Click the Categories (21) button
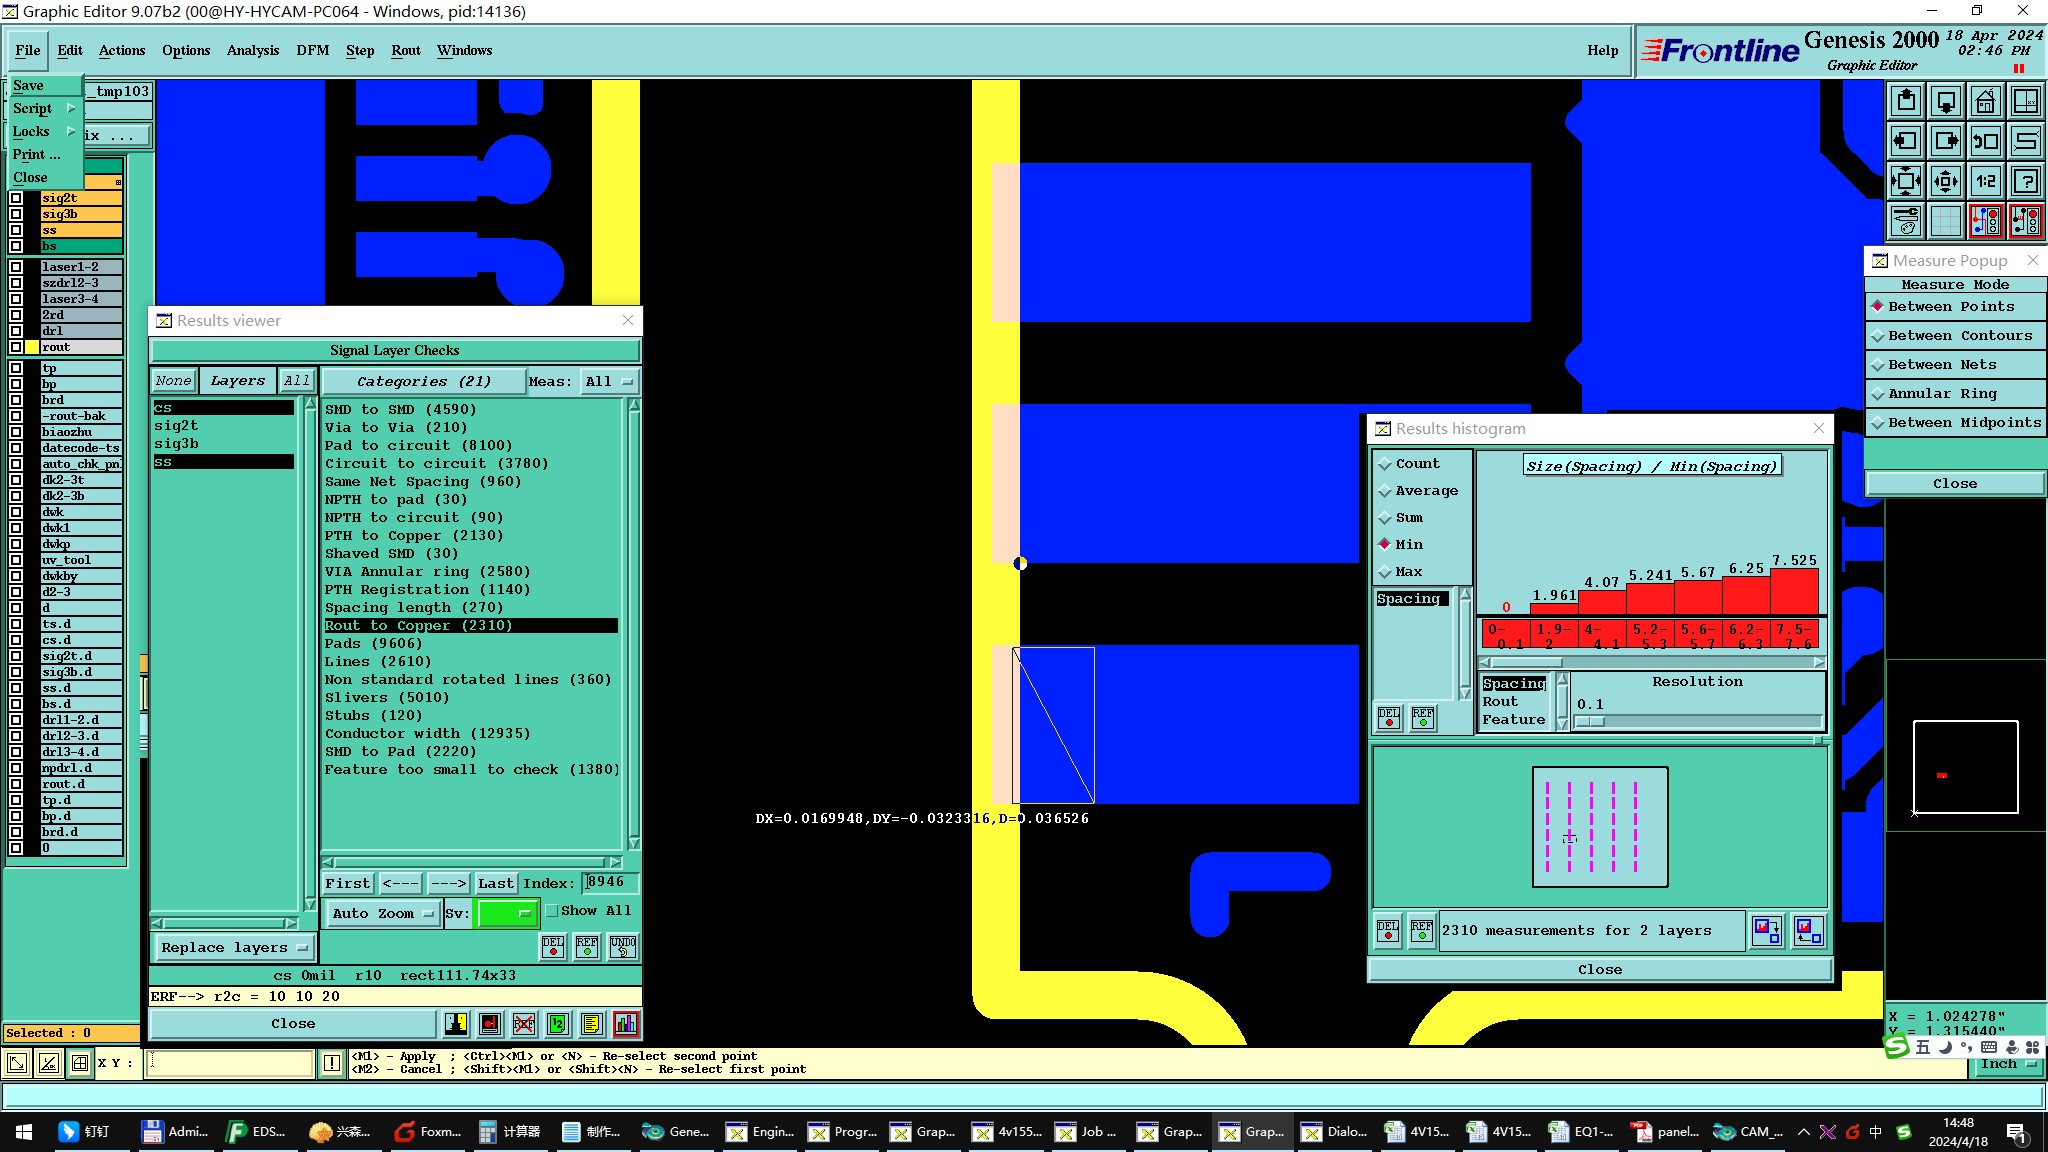Viewport: 2048px width, 1152px height. (x=423, y=381)
